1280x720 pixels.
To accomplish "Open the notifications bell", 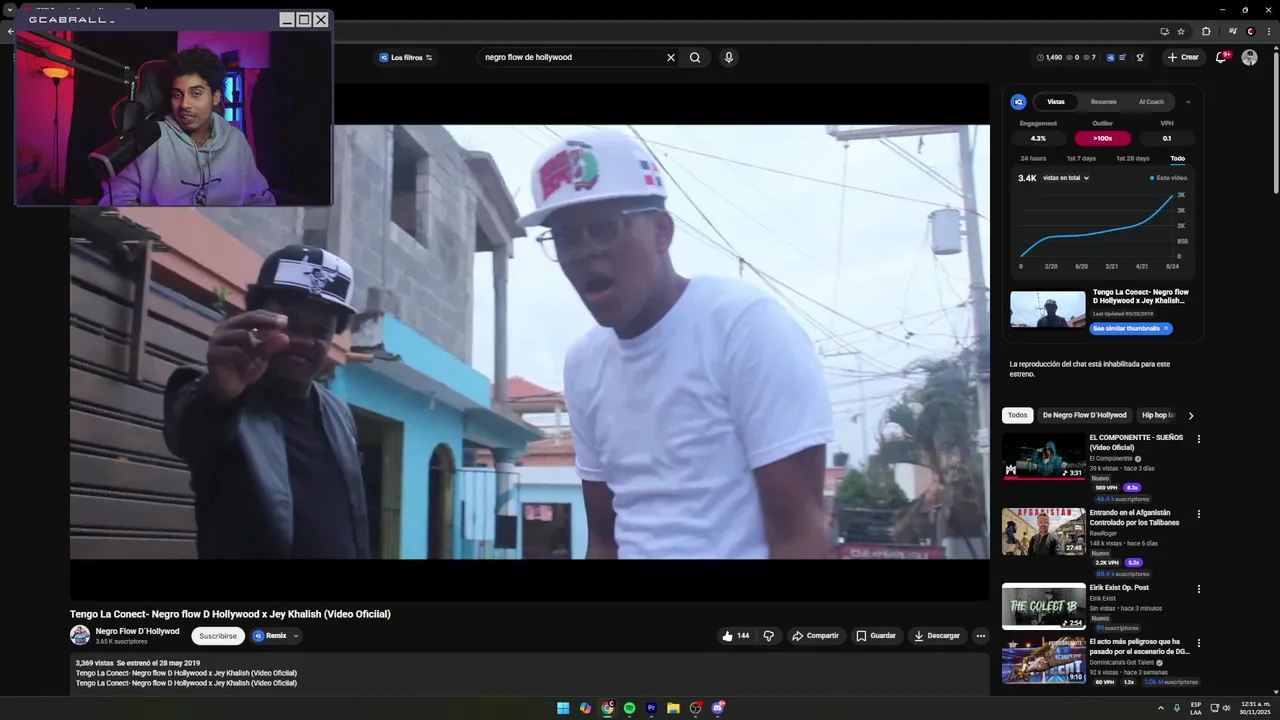I will (1221, 57).
